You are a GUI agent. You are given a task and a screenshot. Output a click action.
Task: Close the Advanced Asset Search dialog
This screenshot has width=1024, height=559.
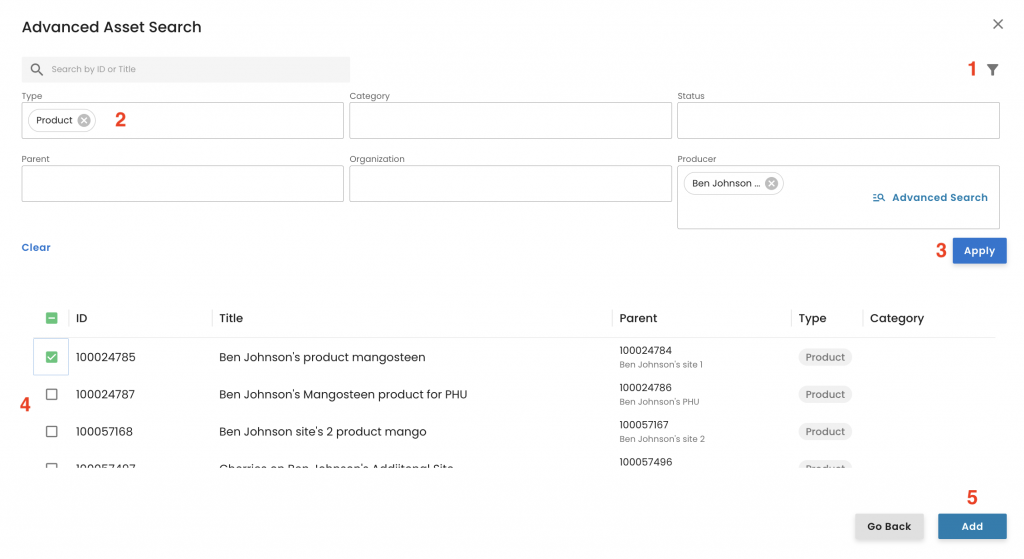[x=997, y=24]
